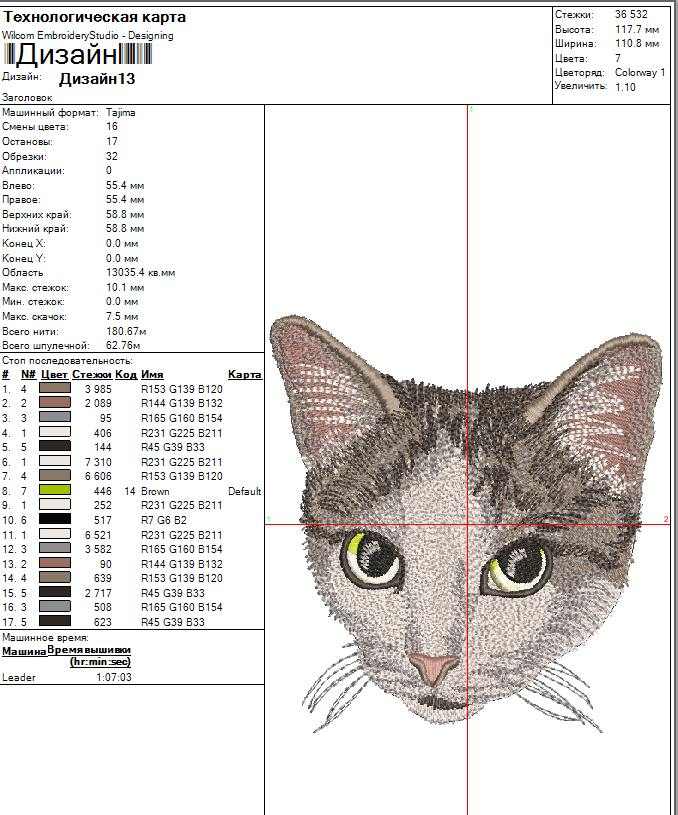Click the green marker 1 at the centerline's left end

(x=268, y=519)
